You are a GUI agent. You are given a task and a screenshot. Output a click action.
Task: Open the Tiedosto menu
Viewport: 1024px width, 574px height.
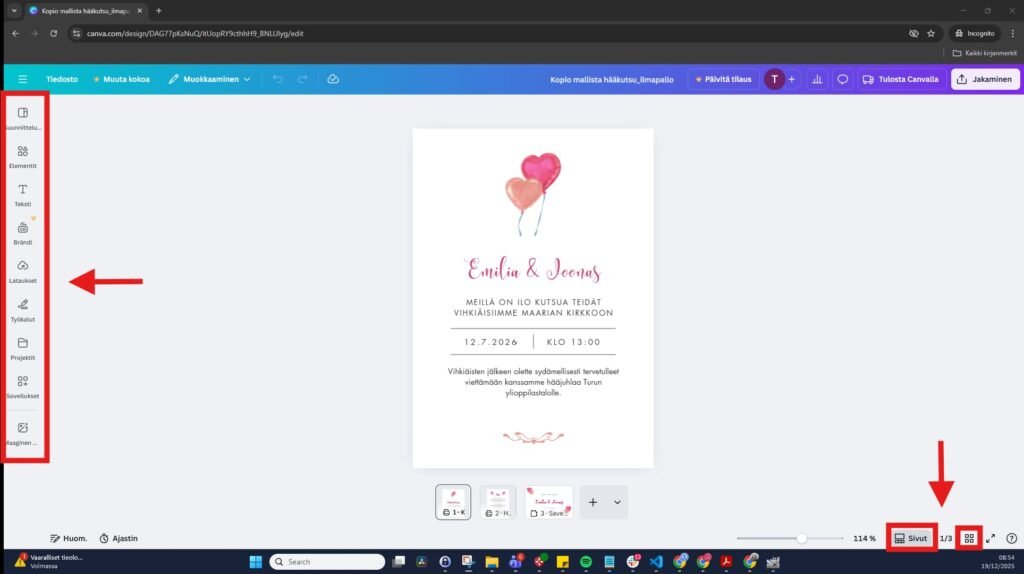[62, 79]
